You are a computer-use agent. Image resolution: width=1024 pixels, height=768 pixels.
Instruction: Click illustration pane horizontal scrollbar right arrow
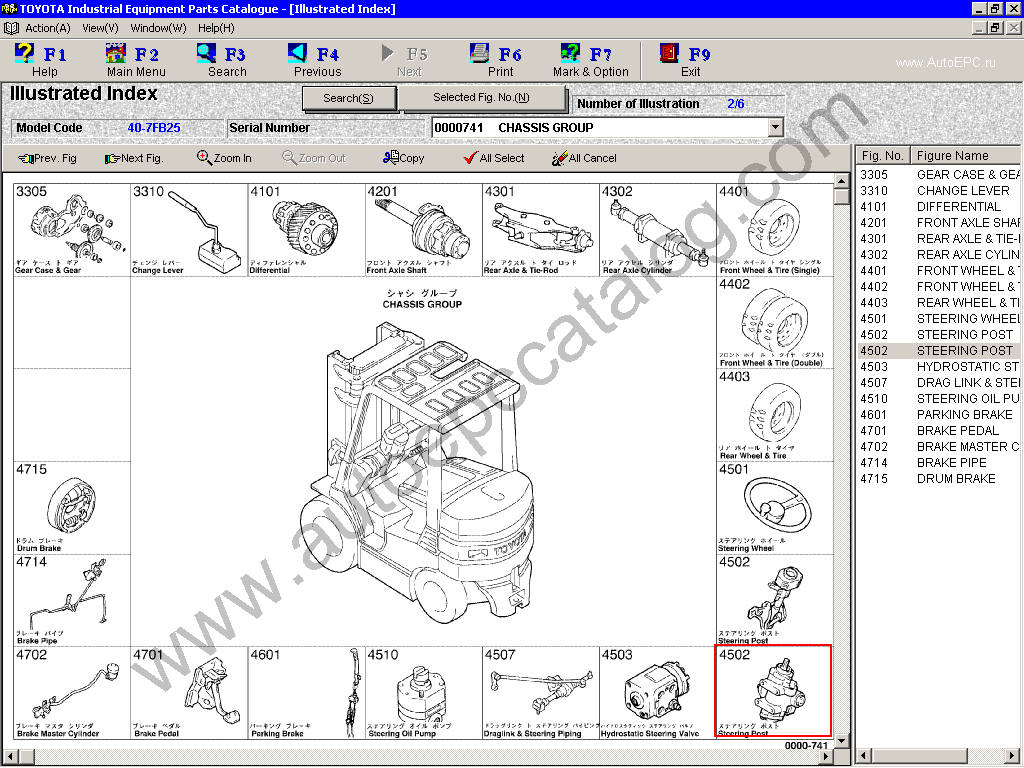[827, 756]
